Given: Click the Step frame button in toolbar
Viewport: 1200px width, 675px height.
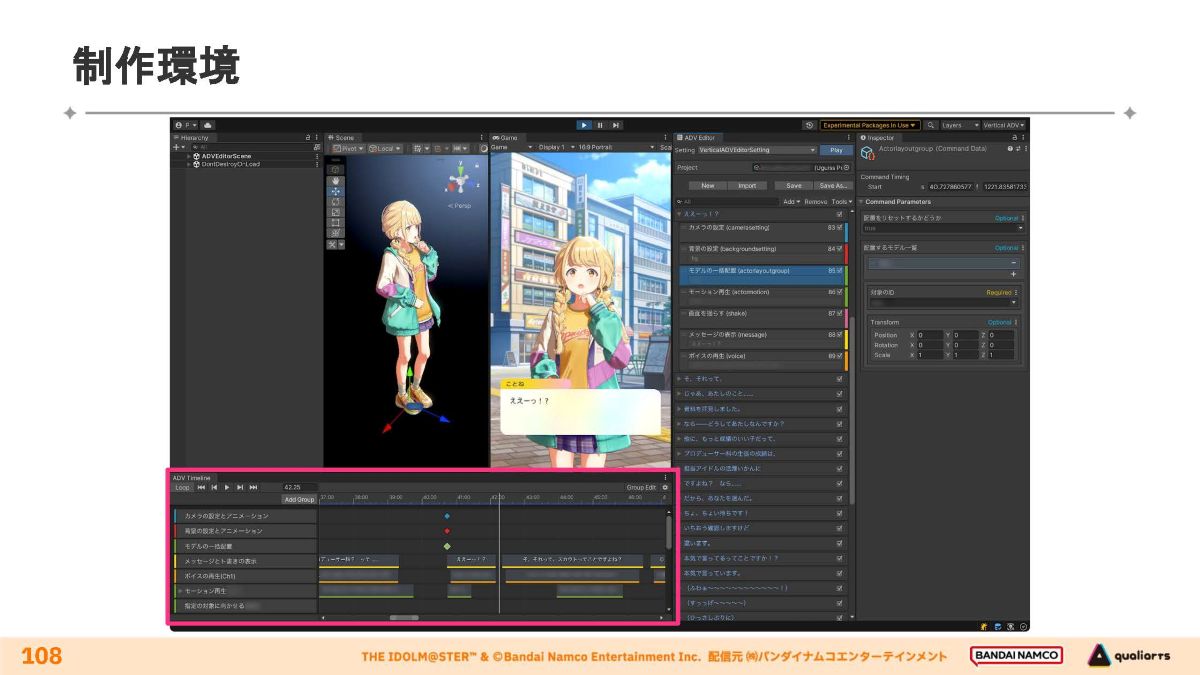Looking at the screenshot, I should (615, 125).
